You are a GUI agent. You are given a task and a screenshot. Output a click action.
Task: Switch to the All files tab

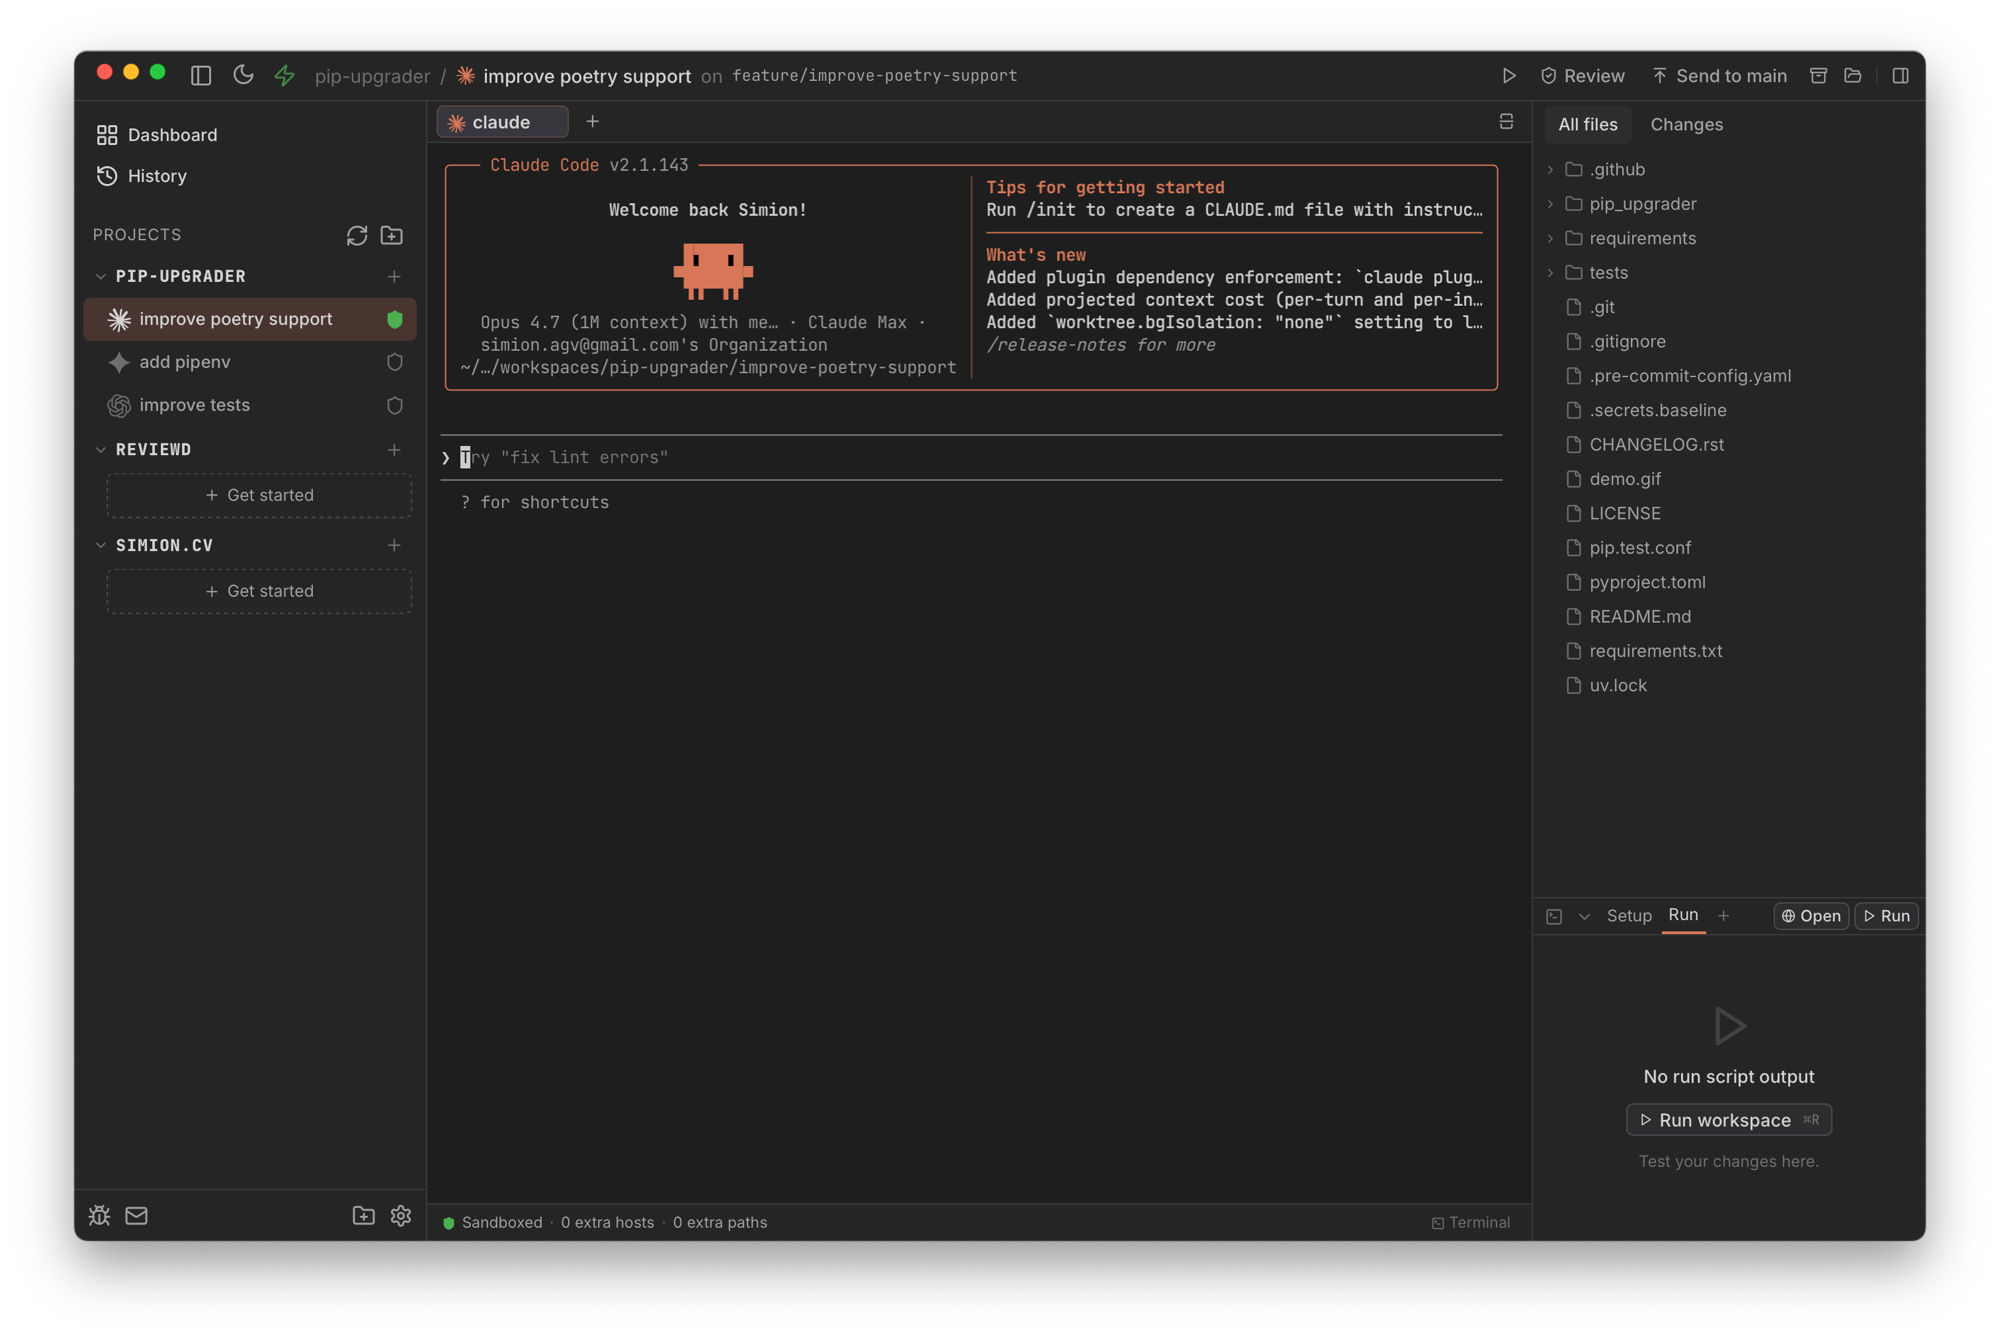(1587, 124)
